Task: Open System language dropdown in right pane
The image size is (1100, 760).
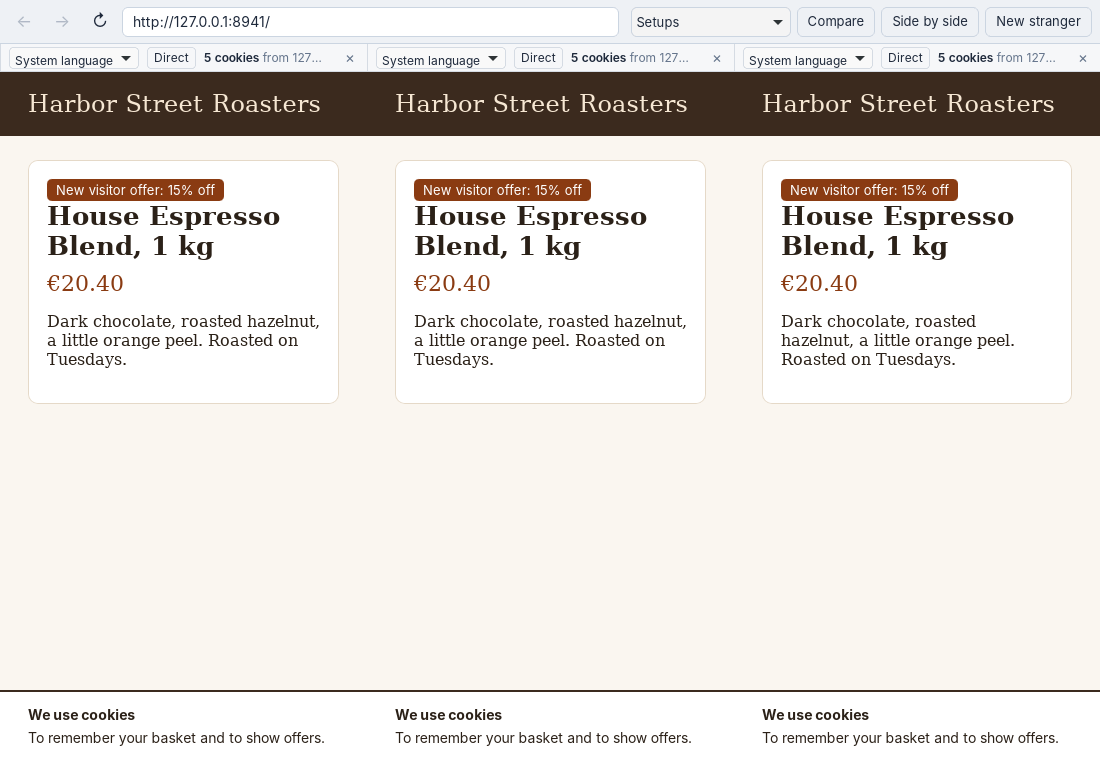Action: (x=807, y=58)
